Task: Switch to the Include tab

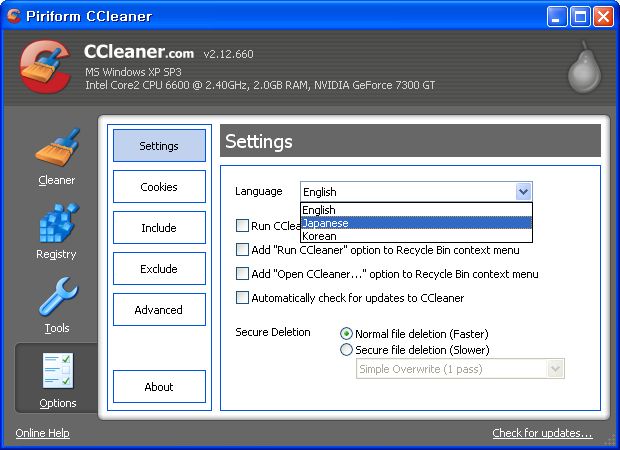Action: (159, 228)
